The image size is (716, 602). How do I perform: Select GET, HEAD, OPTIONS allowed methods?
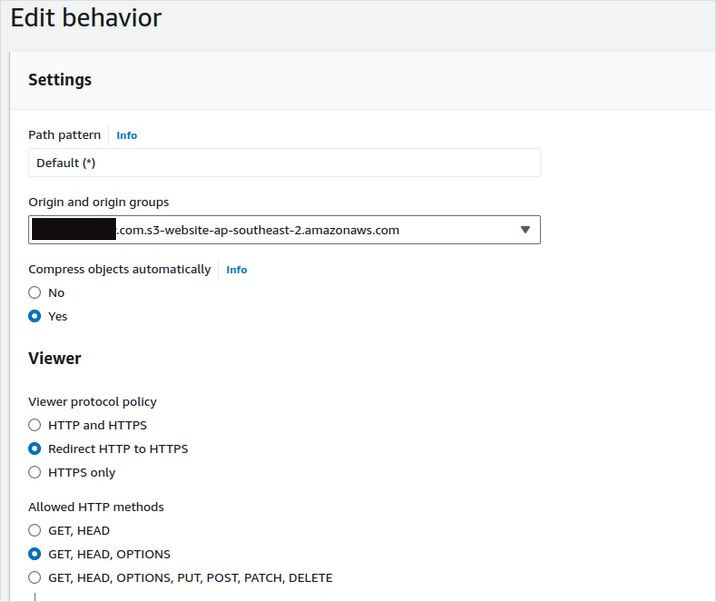(x=35, y=554)
